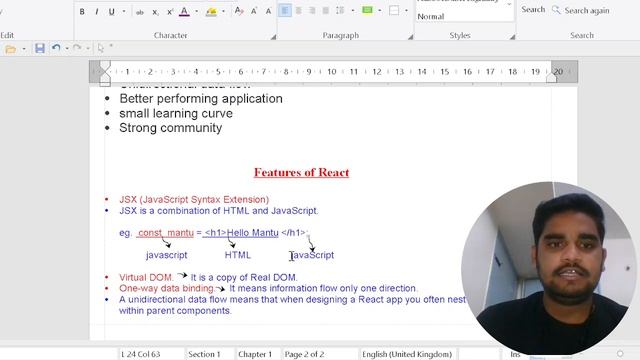Image resolution: width=640 pixels, height=360 pixels.
Task: Open the highlight color dropdown arrow
Action: 223,11
